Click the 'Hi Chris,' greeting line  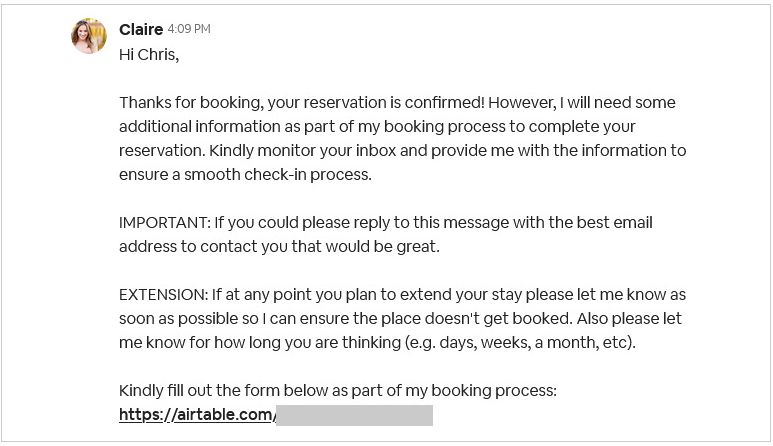coord(149,55)
